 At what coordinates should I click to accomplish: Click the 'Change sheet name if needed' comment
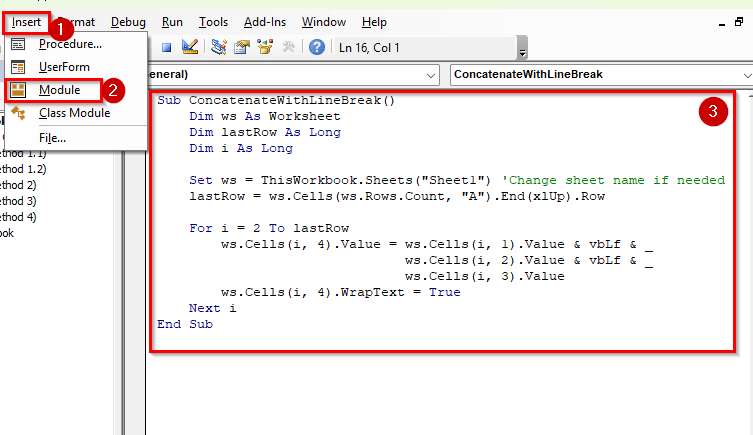coord(613,180)
